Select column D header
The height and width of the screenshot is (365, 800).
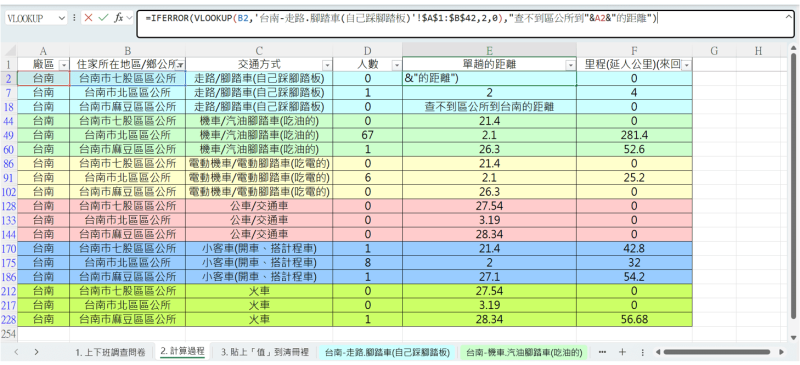pos(367,51)
